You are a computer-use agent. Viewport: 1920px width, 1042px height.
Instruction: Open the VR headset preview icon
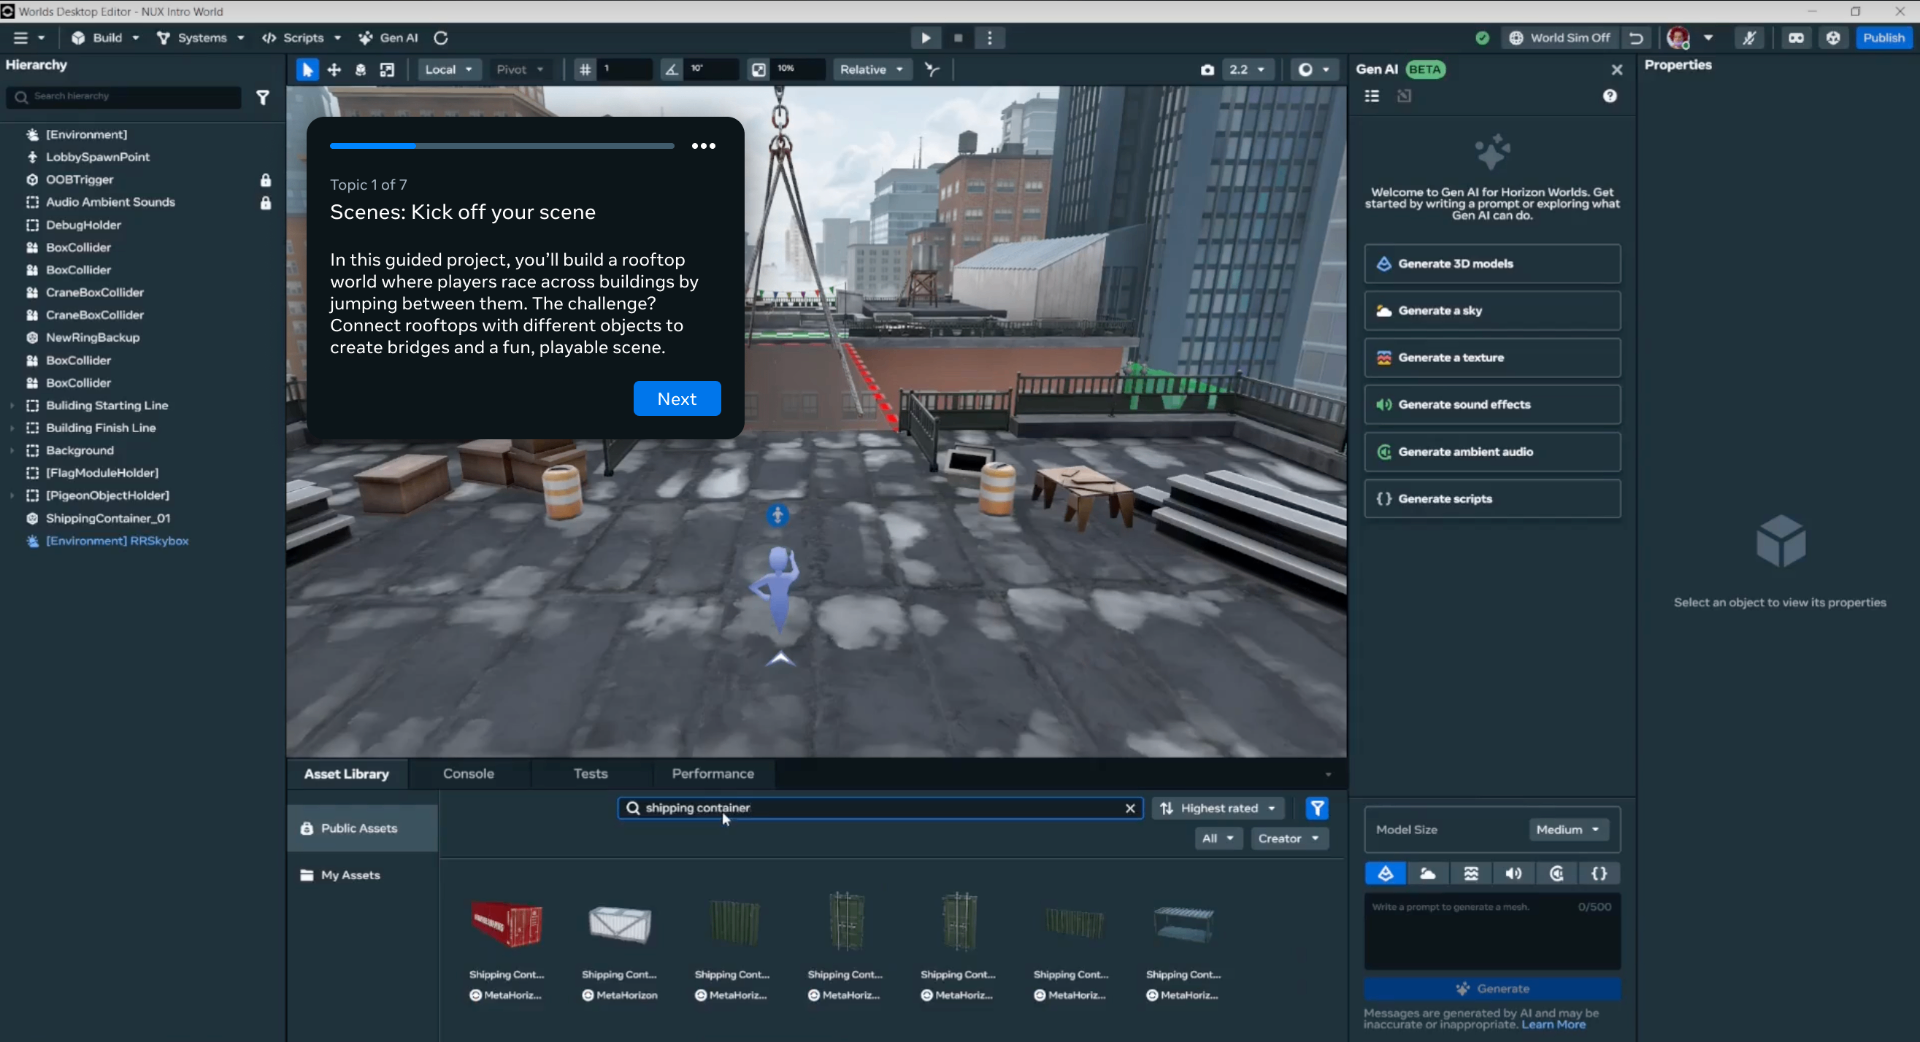point(1796,38)
